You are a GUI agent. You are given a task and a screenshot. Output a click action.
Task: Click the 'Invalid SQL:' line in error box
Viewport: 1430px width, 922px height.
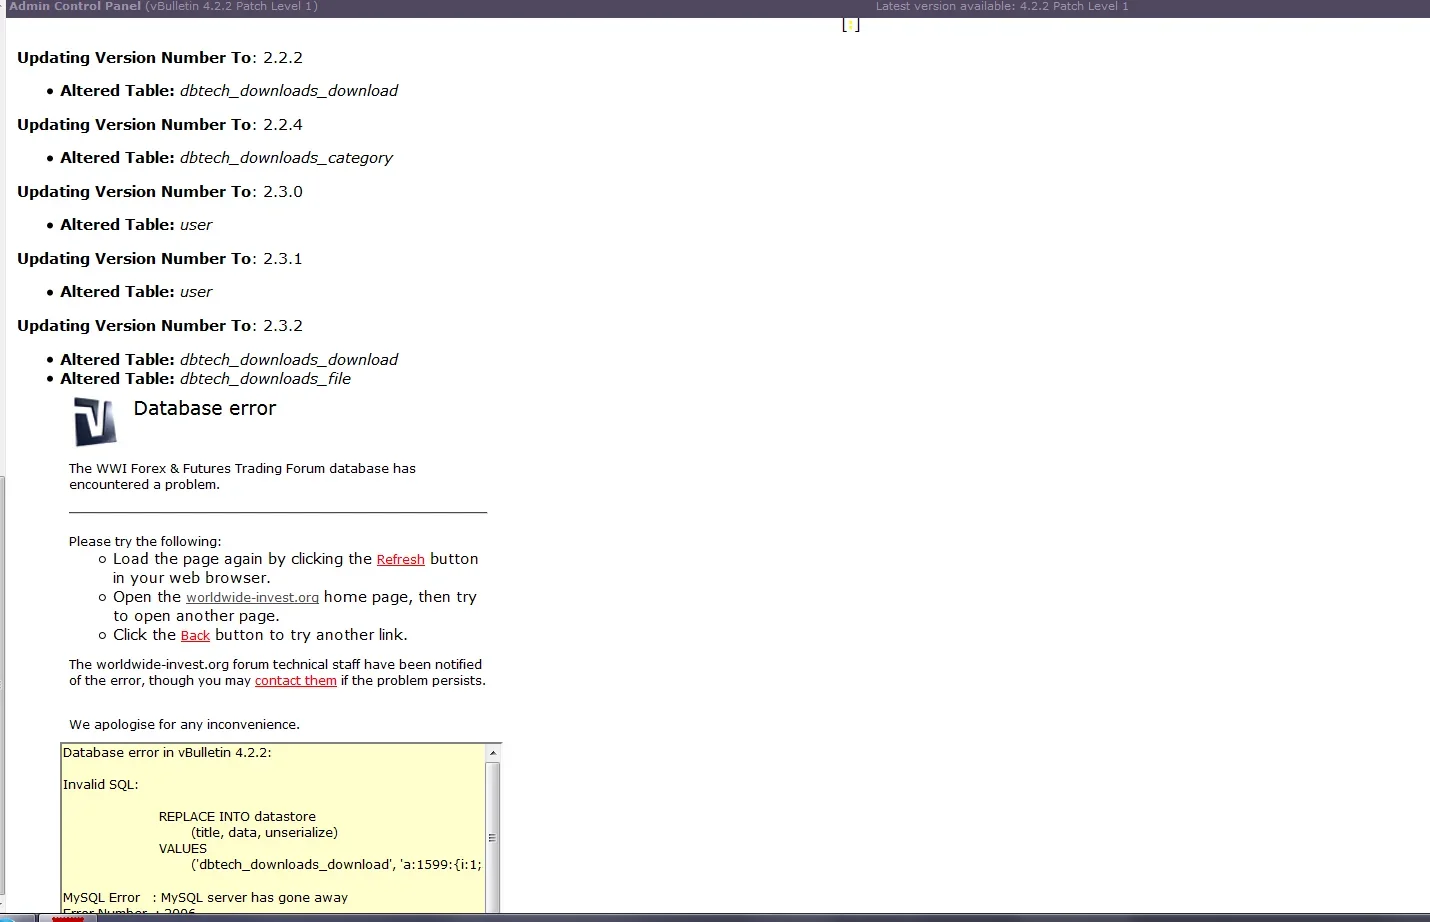(x=101, y=785)
